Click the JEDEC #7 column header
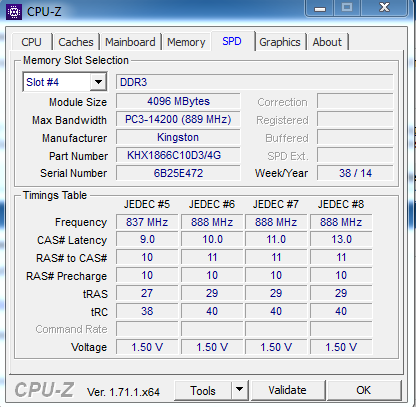The width and height of the screenshot is (416, 407). pos(276,204)
